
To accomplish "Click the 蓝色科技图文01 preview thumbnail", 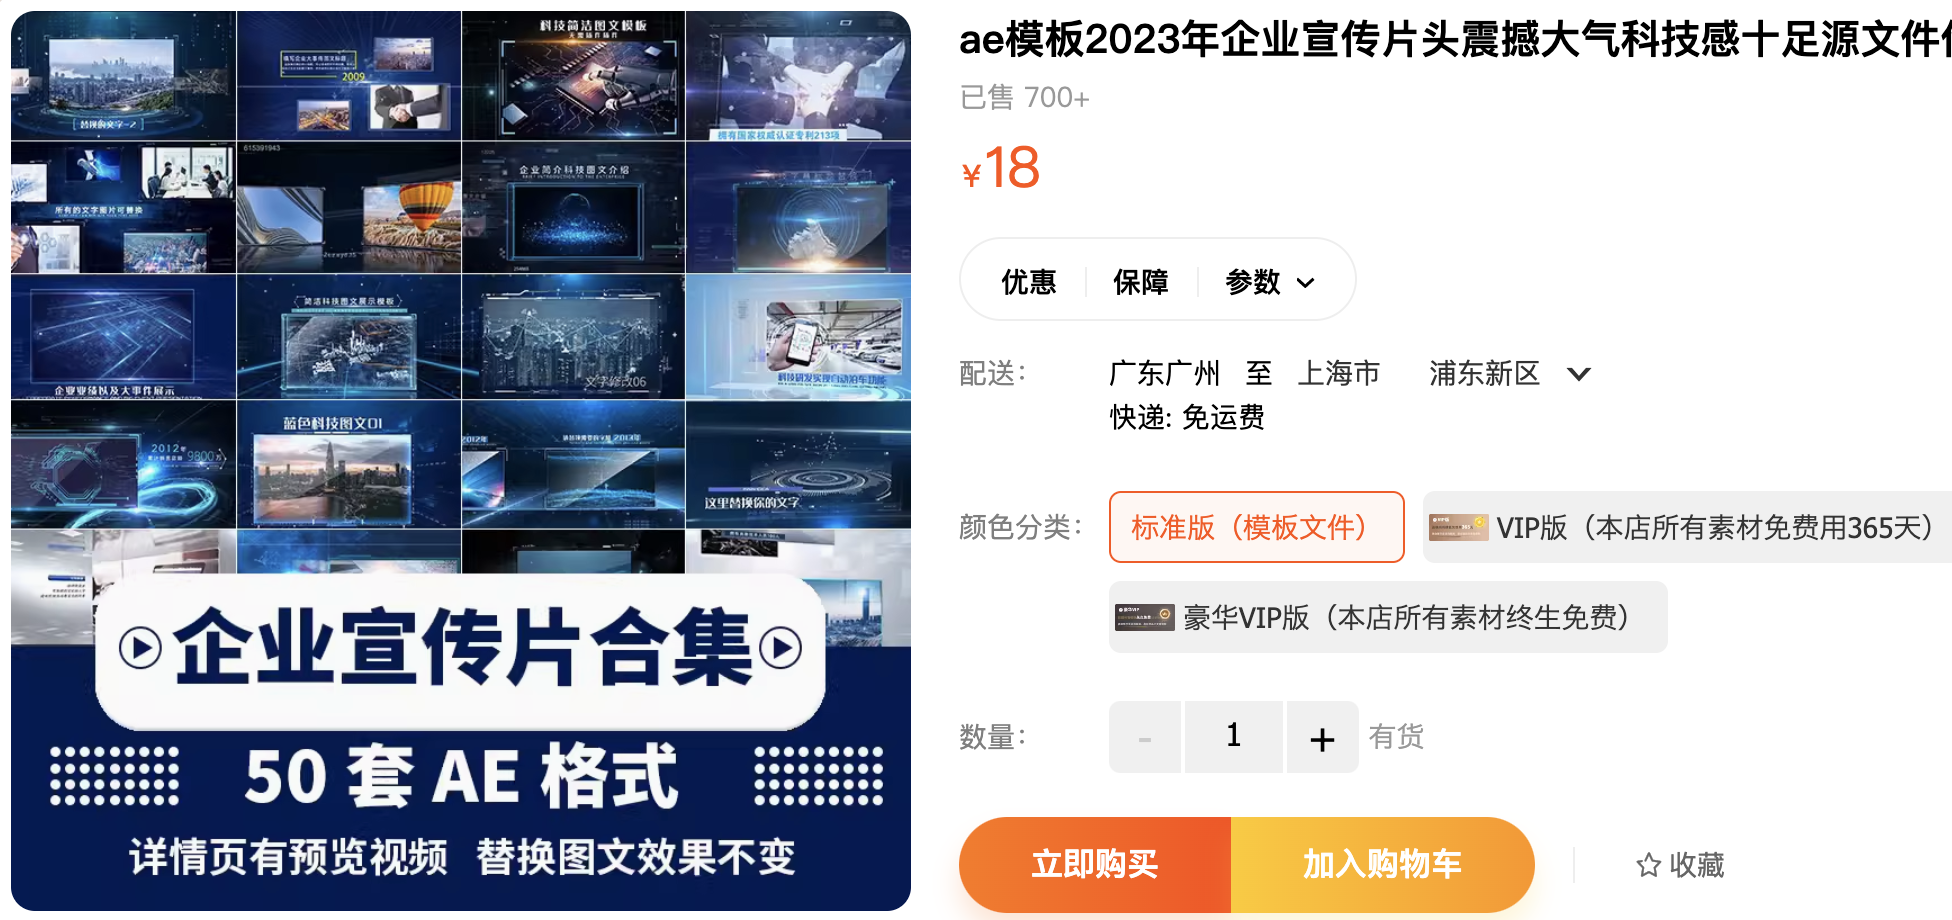I will 349,464.
